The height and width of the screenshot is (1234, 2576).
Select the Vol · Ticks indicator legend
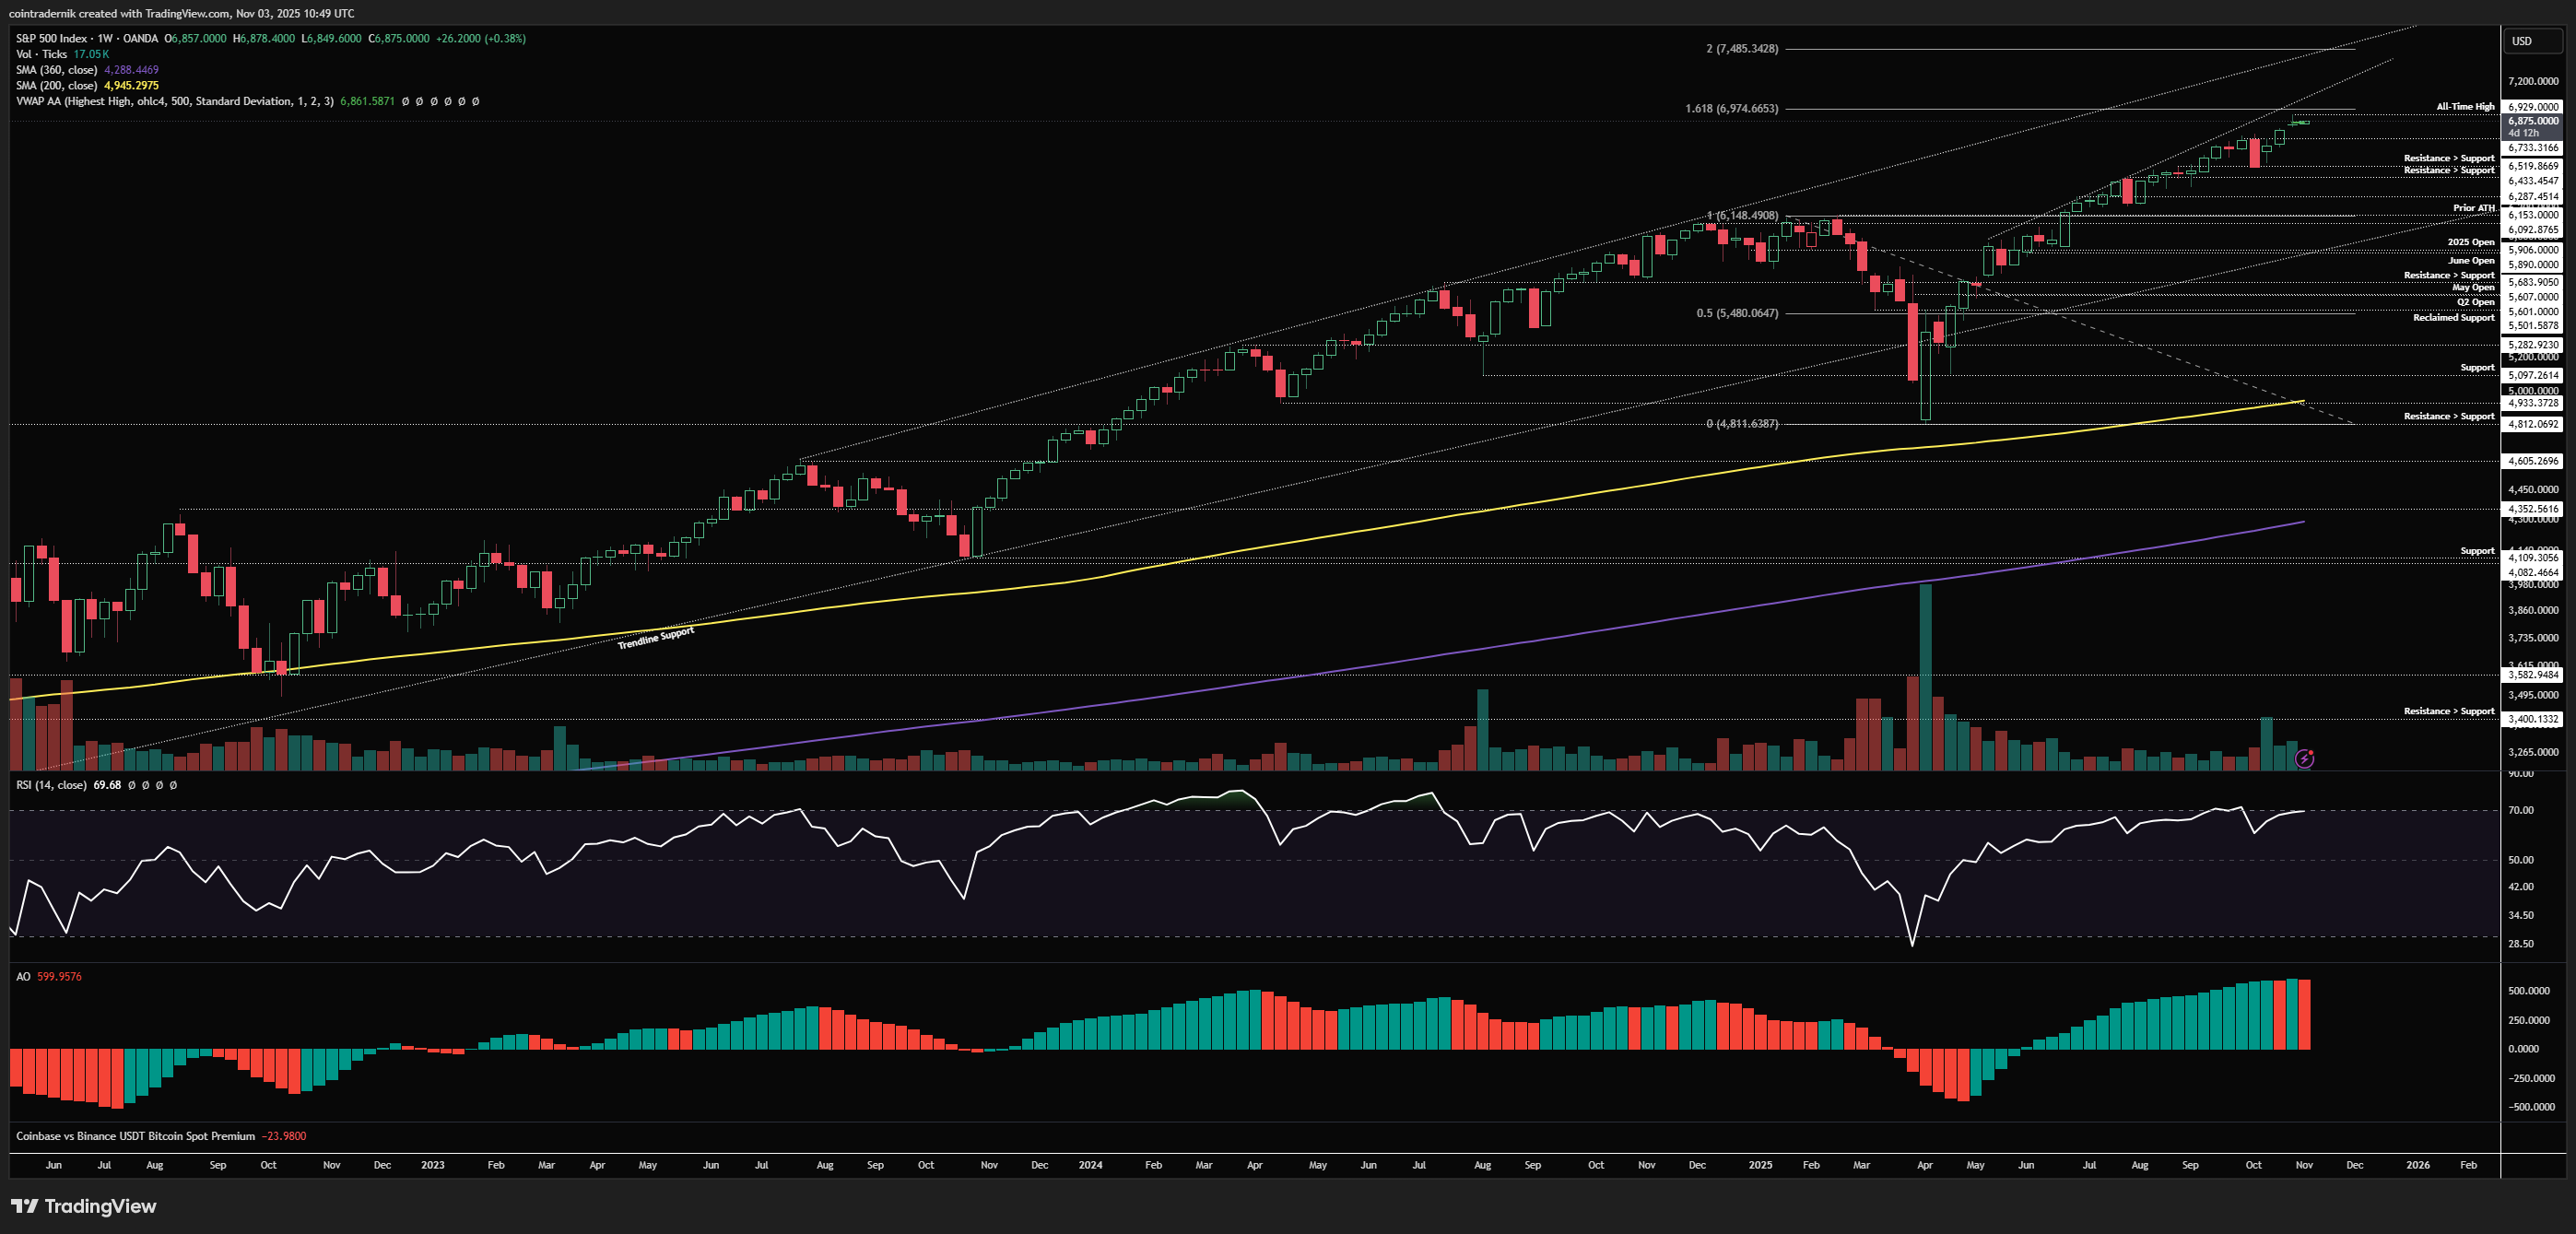[41, 54]
